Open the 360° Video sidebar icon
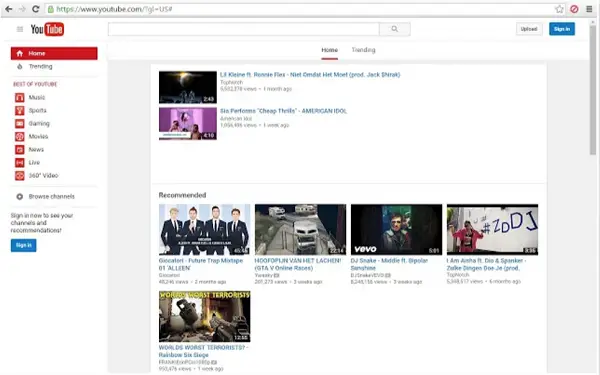 [20, 176]
